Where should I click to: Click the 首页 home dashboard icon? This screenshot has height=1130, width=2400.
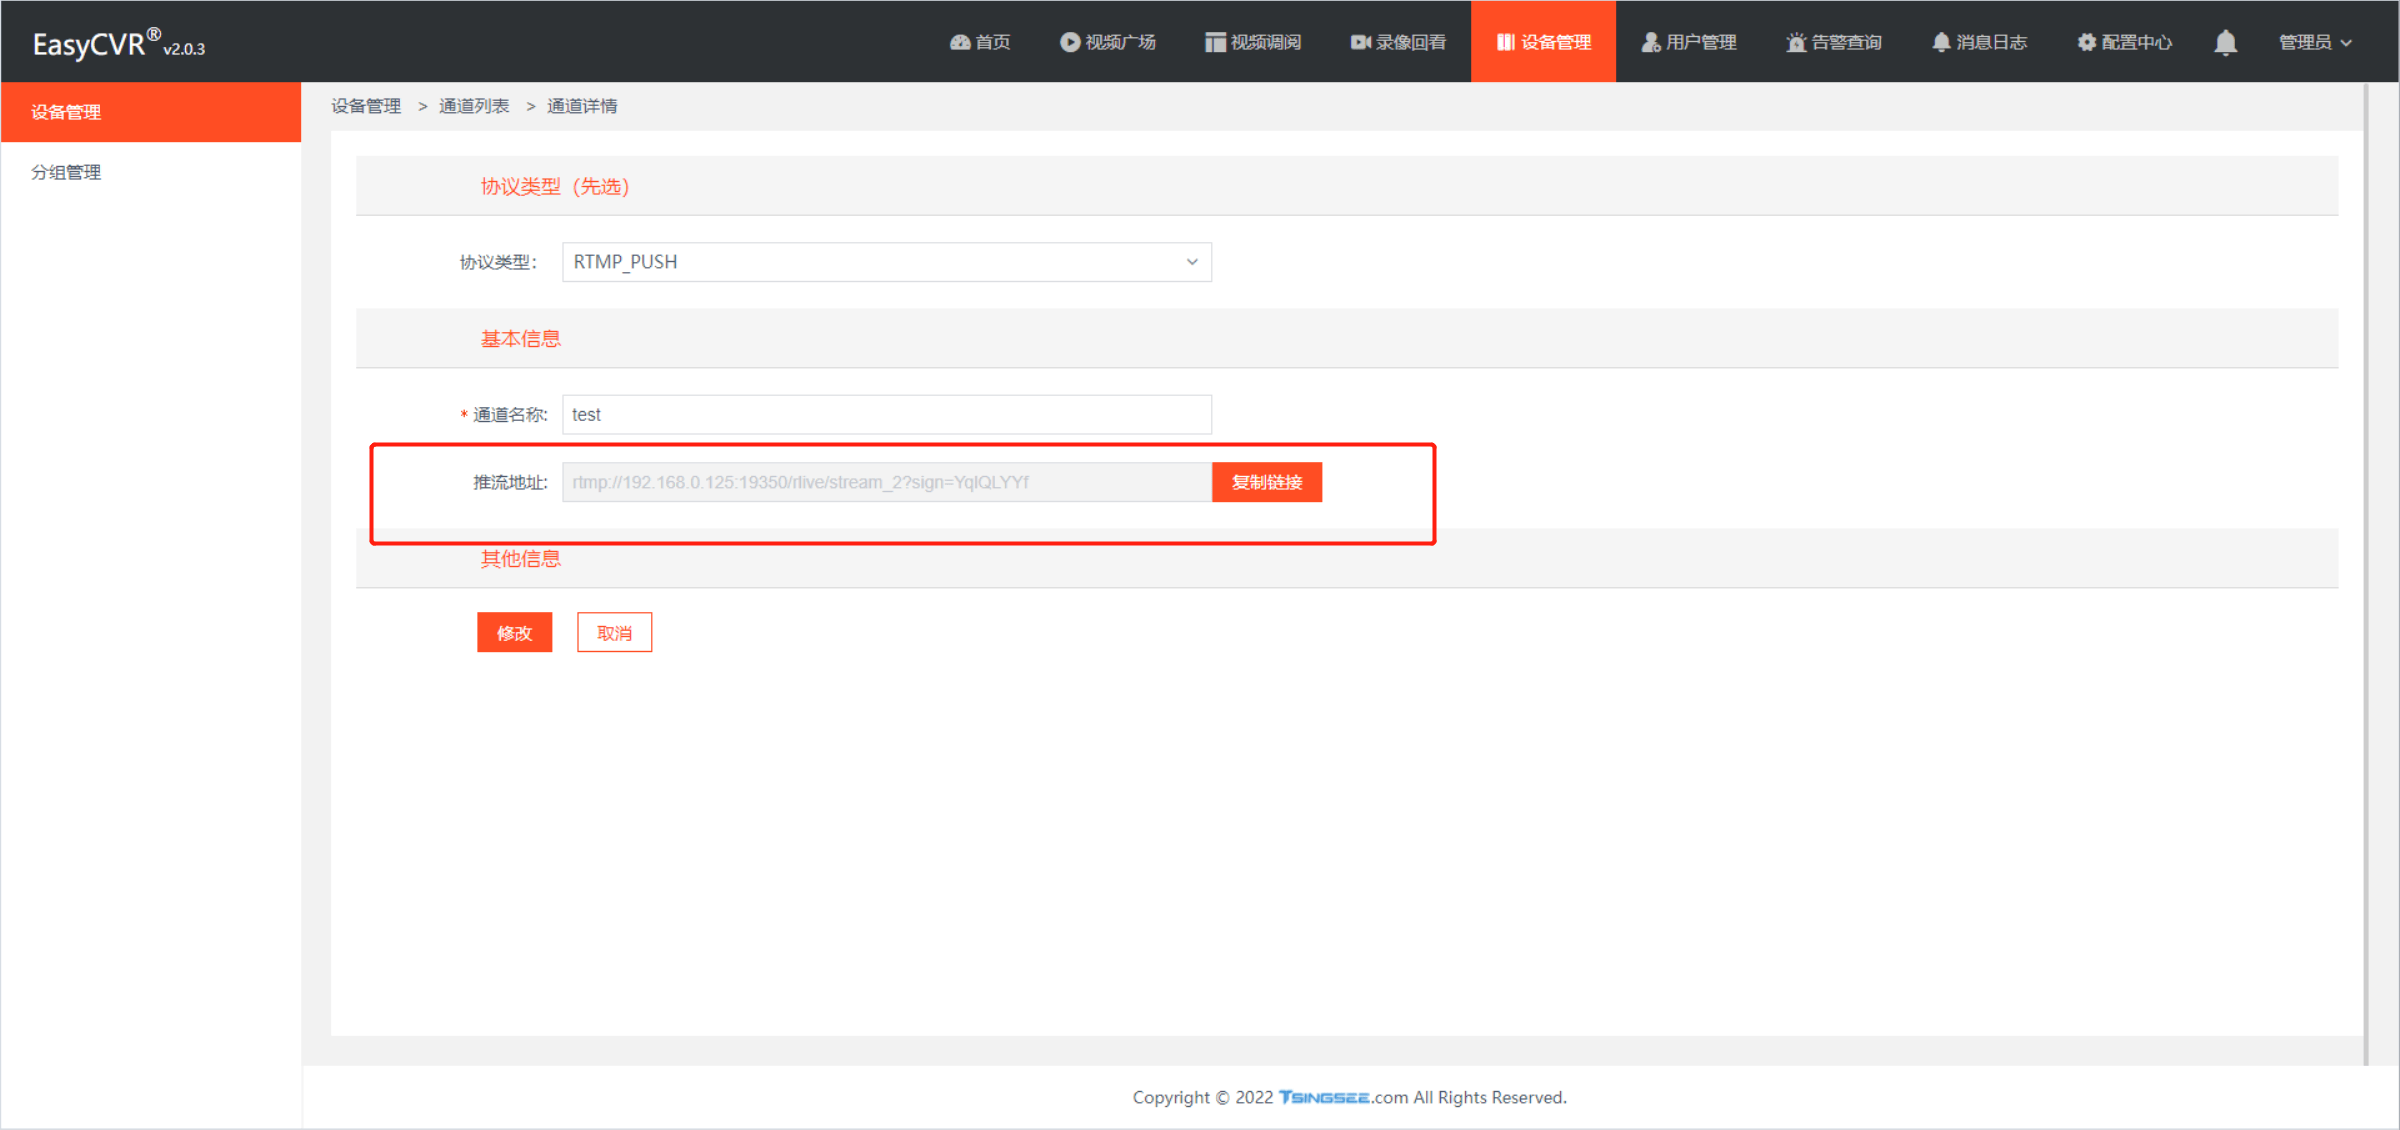(x=960, y=42)
